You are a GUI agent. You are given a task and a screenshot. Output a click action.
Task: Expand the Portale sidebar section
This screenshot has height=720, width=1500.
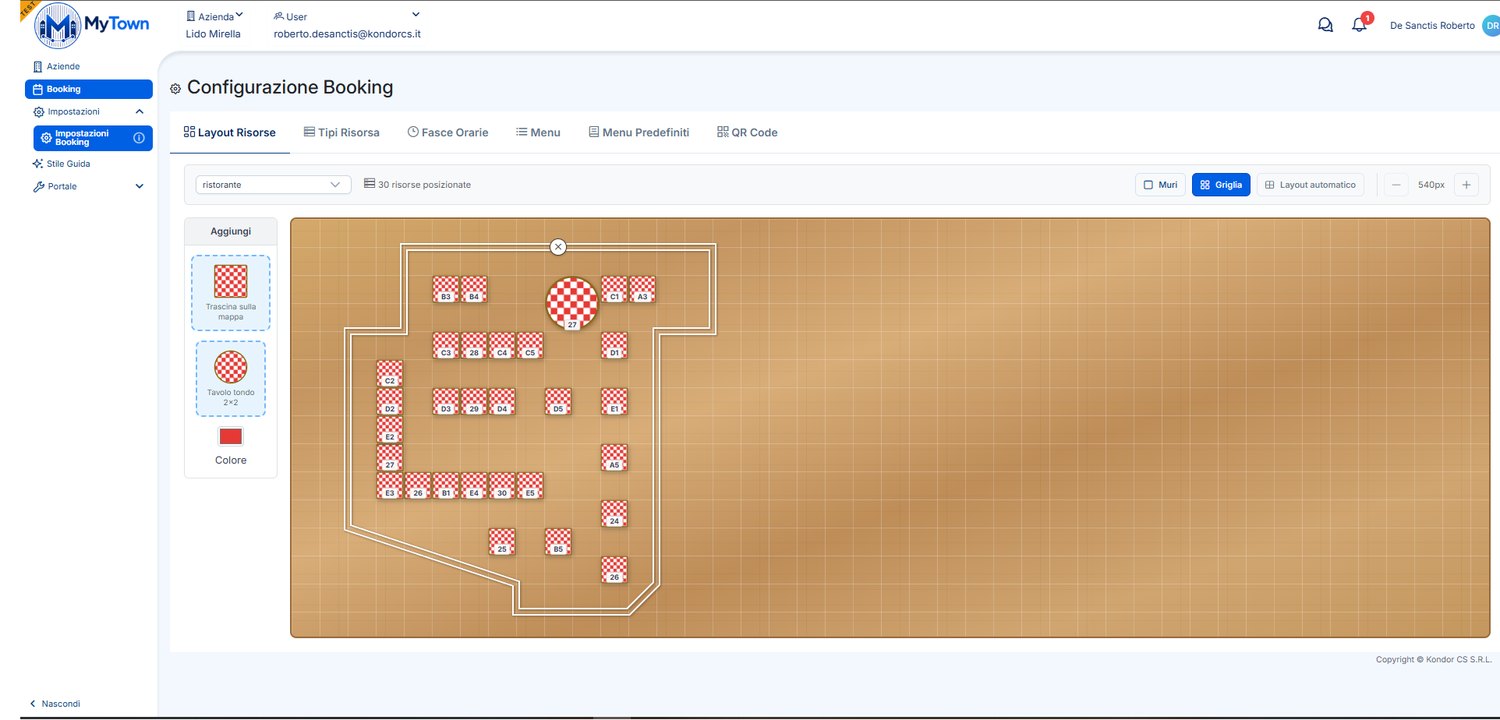[139, 186]
